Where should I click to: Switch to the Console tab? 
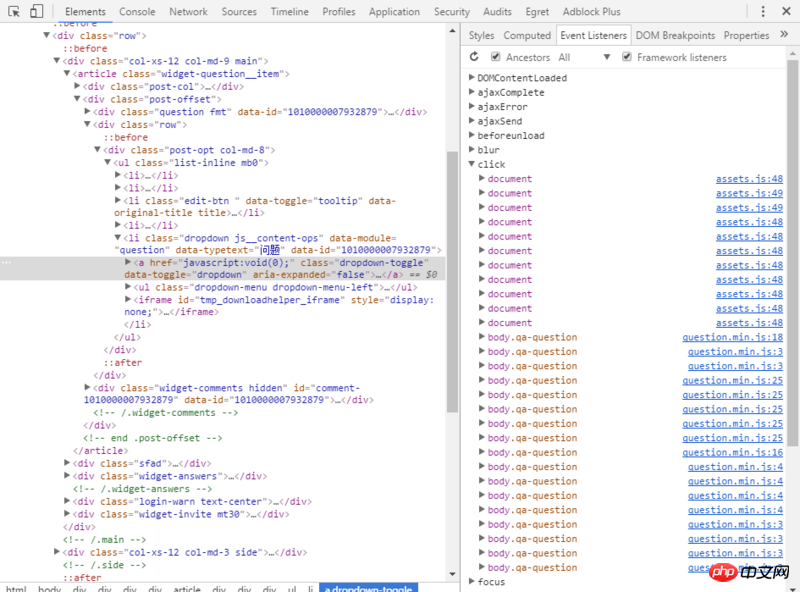(x=137, y=12)
